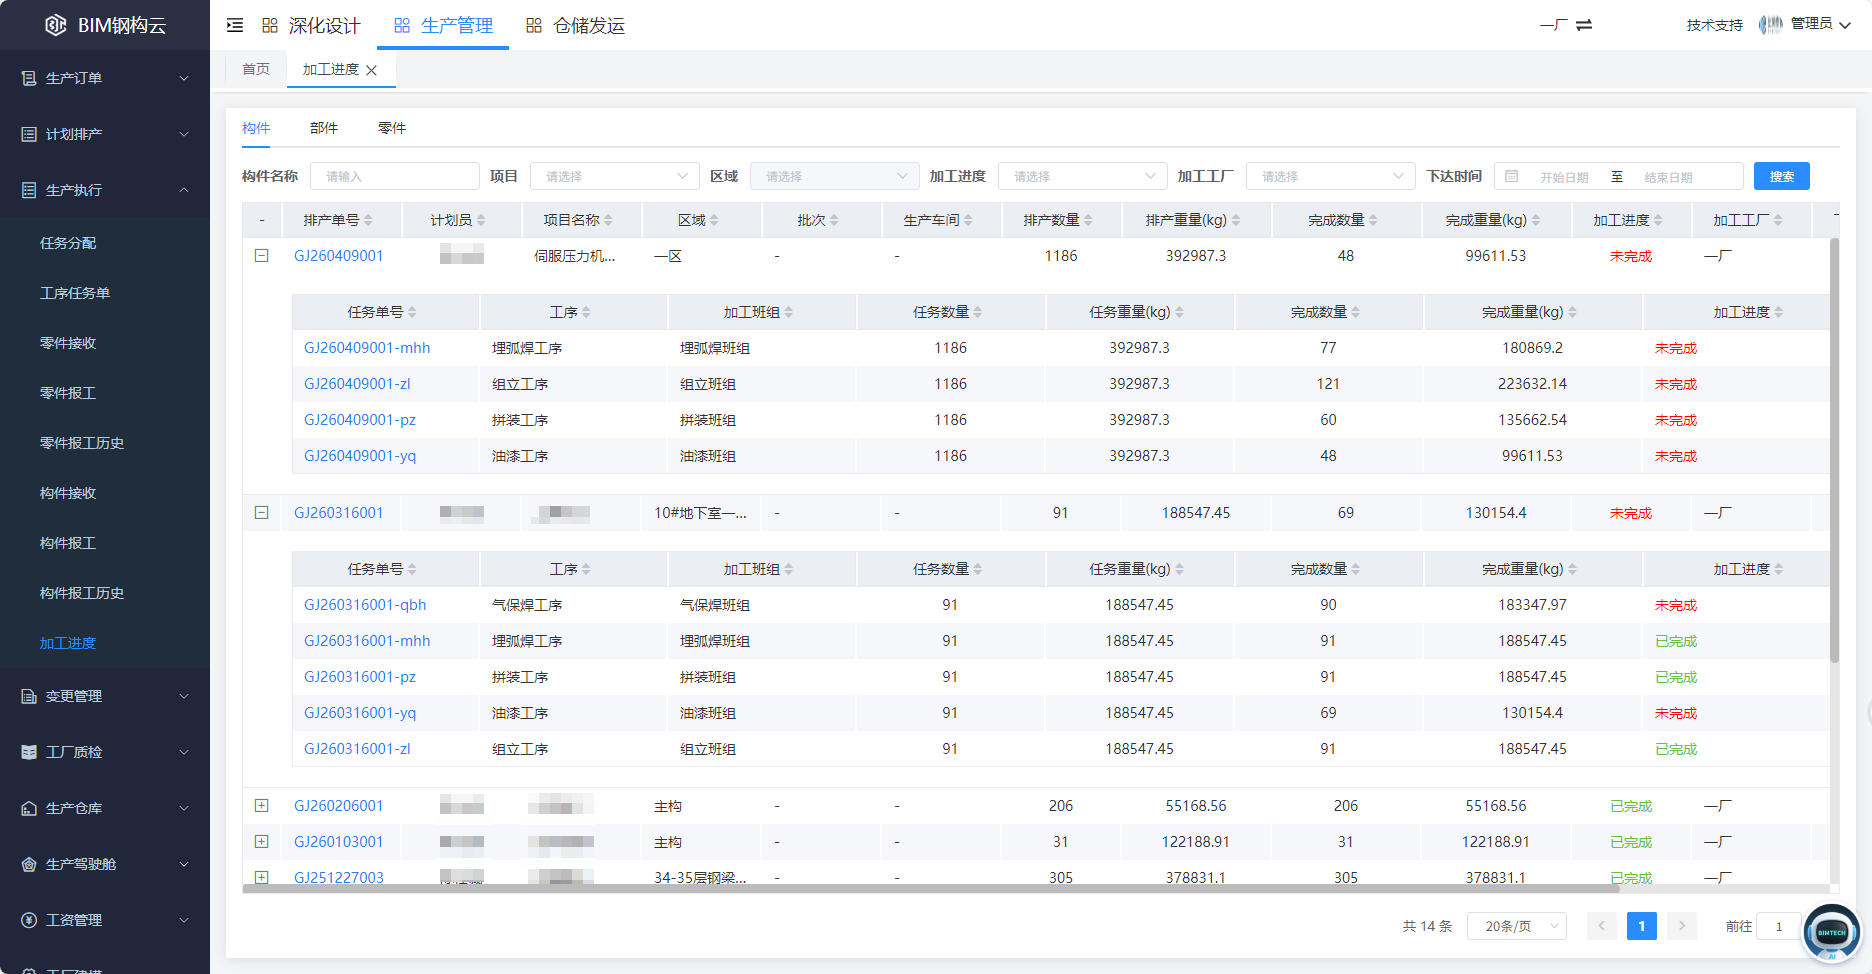Open 技术支持 link
This screenshot has height=974, width=1872.
1715,25
